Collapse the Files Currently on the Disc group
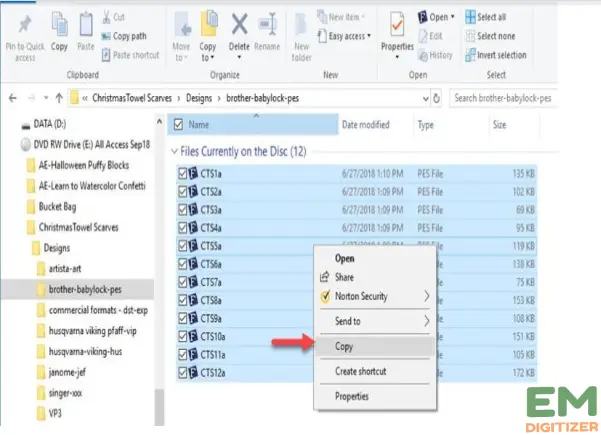The image size is (601, 435). coord(174,151)
